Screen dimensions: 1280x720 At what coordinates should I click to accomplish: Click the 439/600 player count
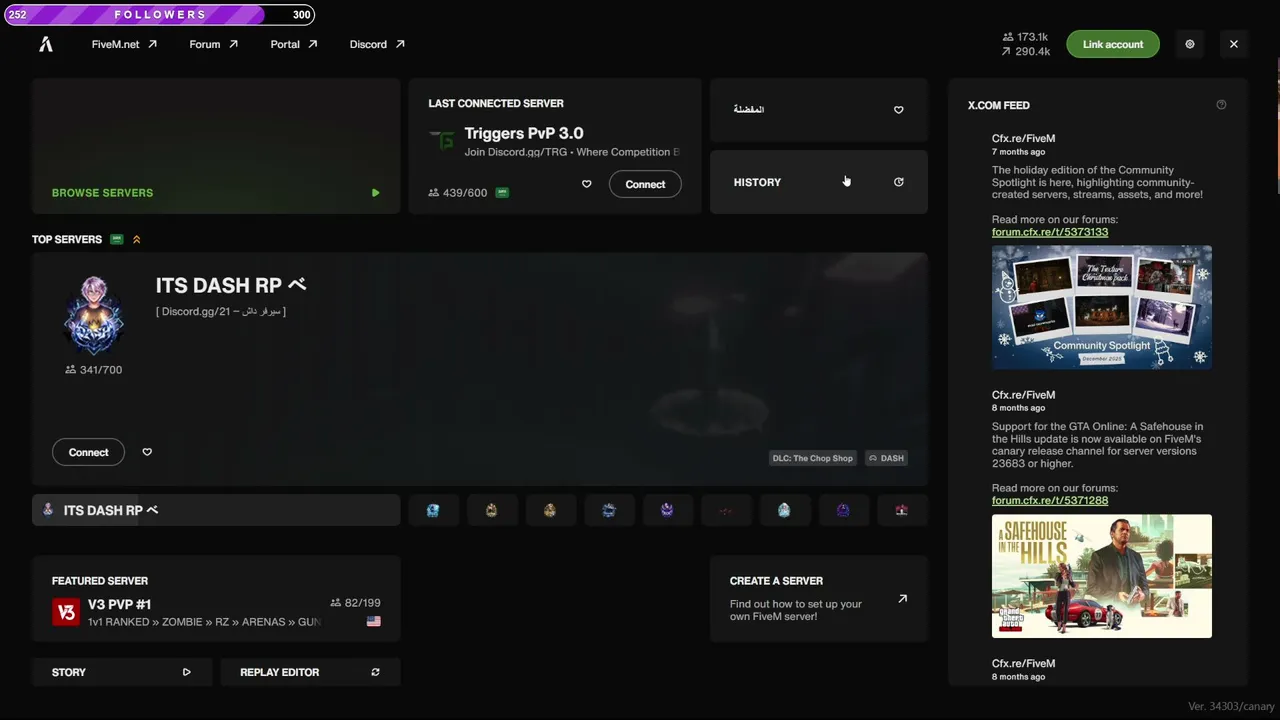coord(458,193)
